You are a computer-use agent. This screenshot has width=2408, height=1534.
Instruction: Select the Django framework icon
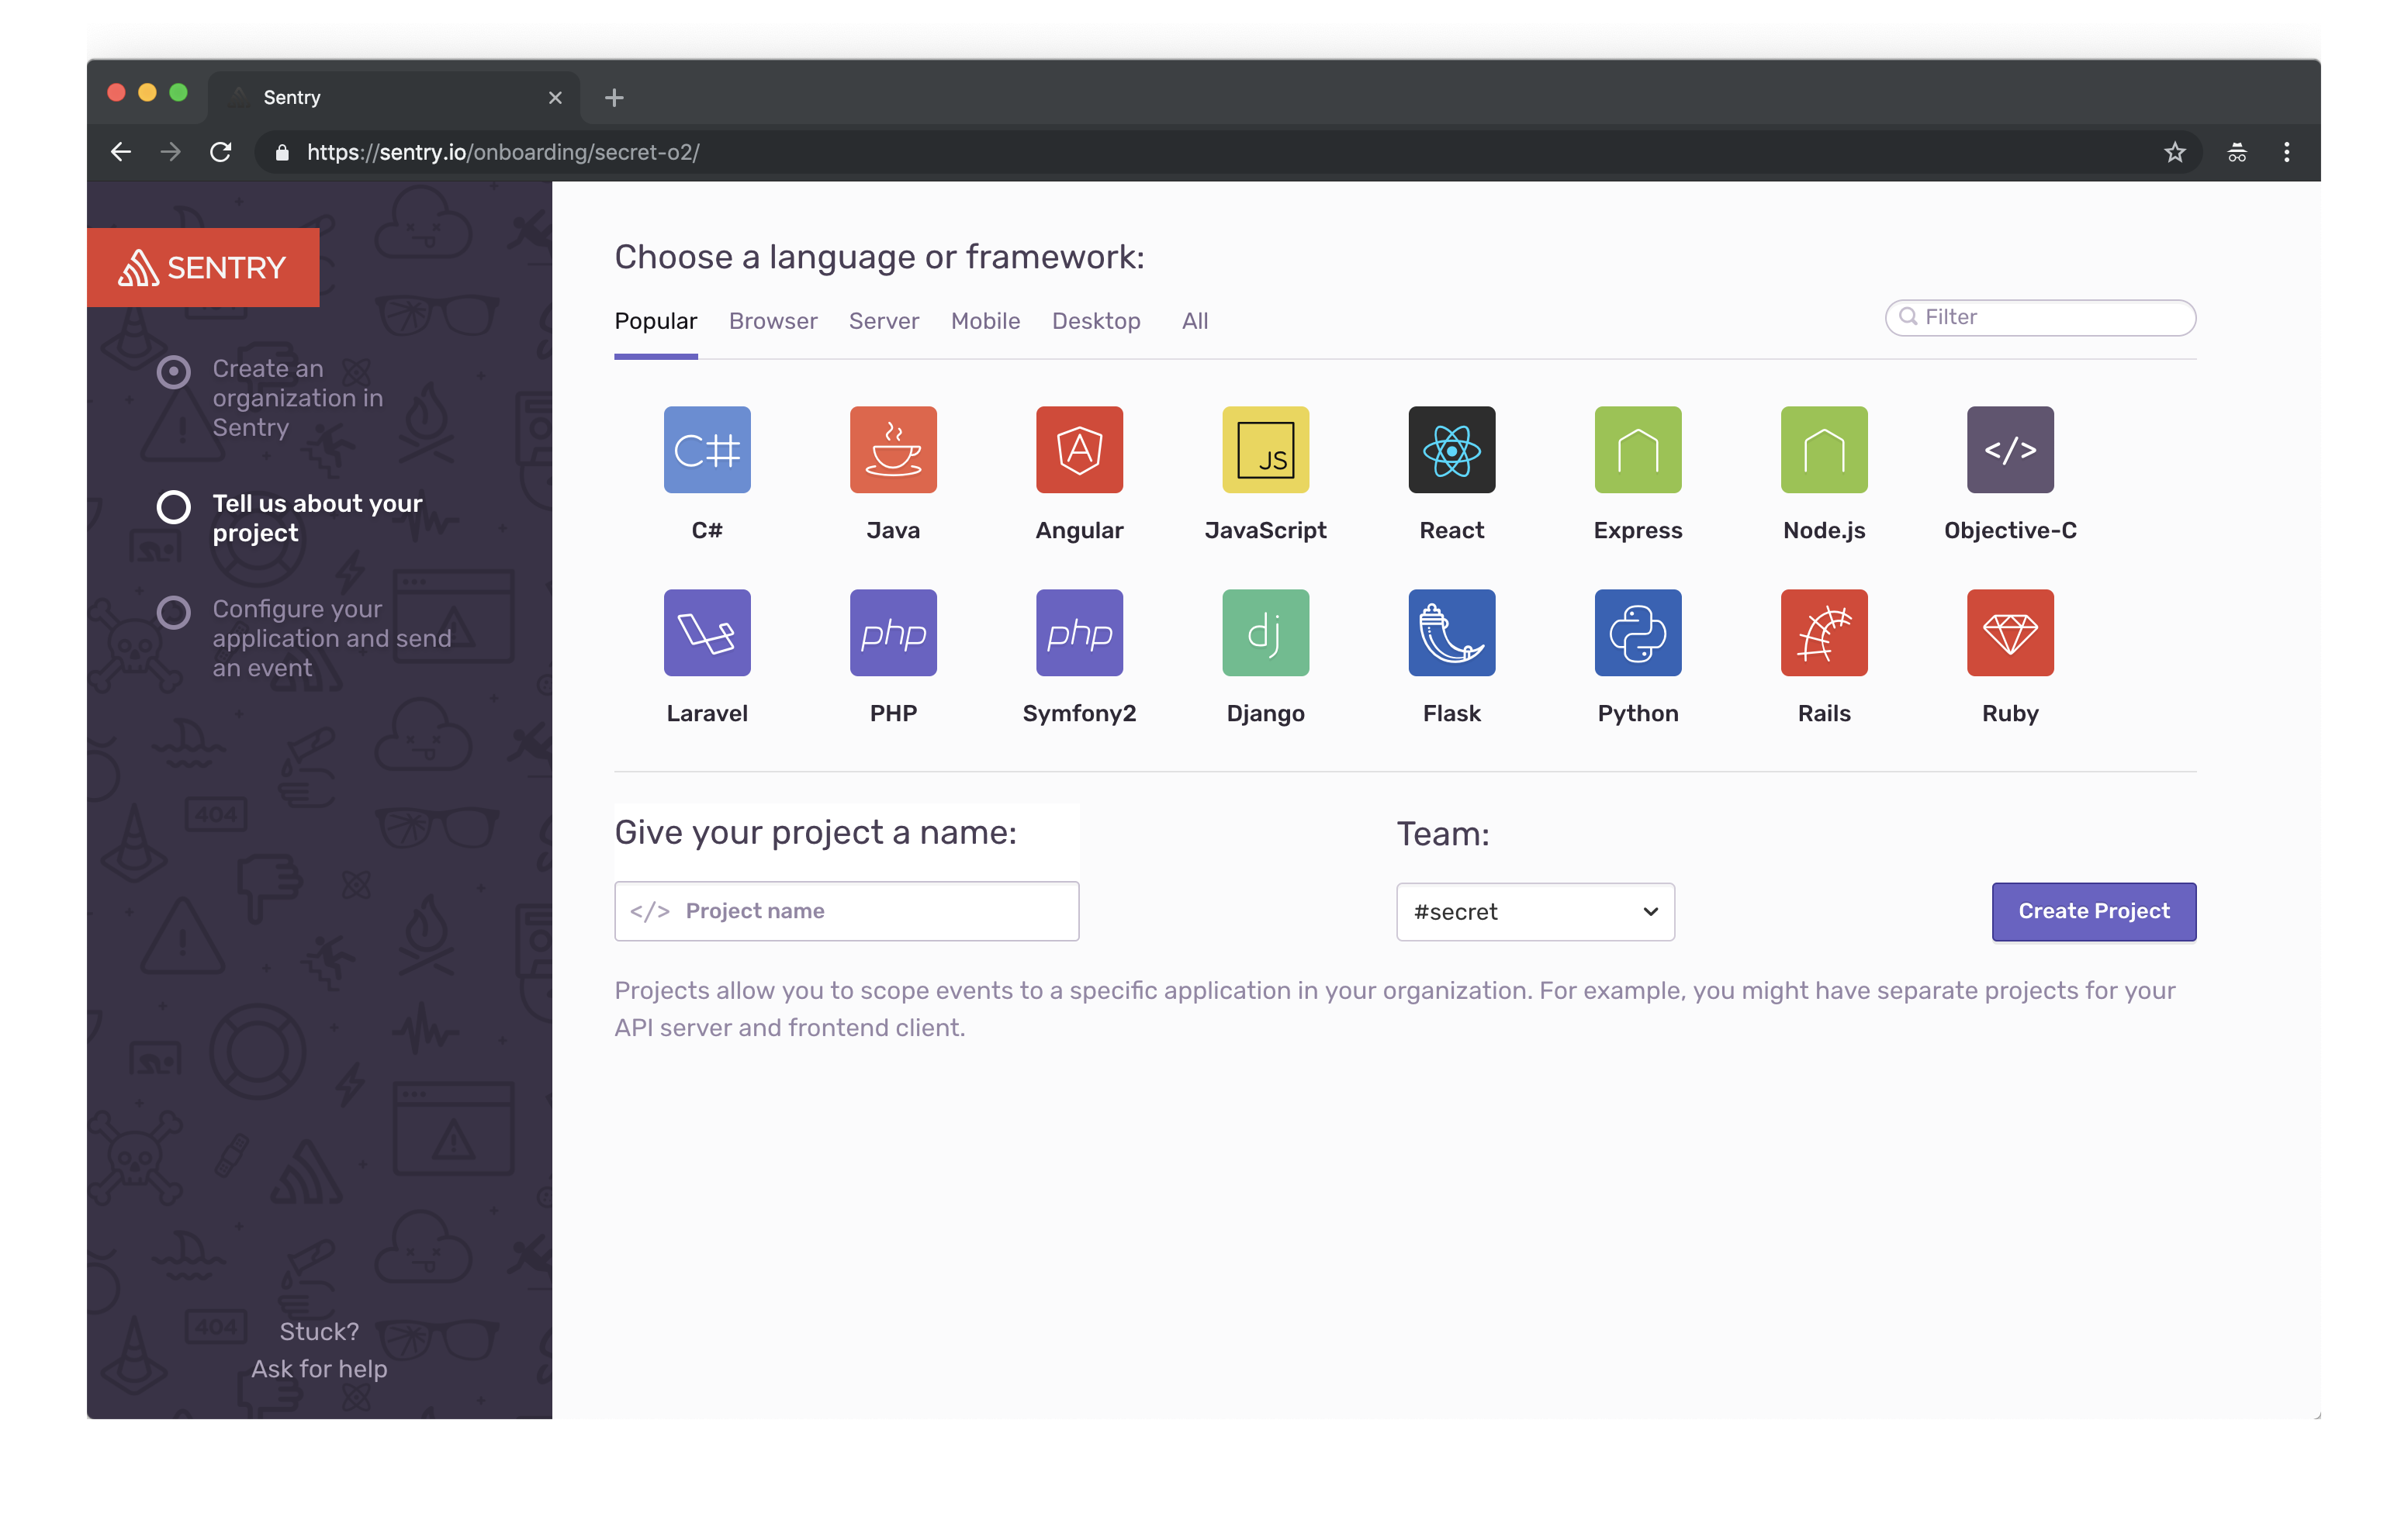pyautogui.click(x=1265, y=633)
